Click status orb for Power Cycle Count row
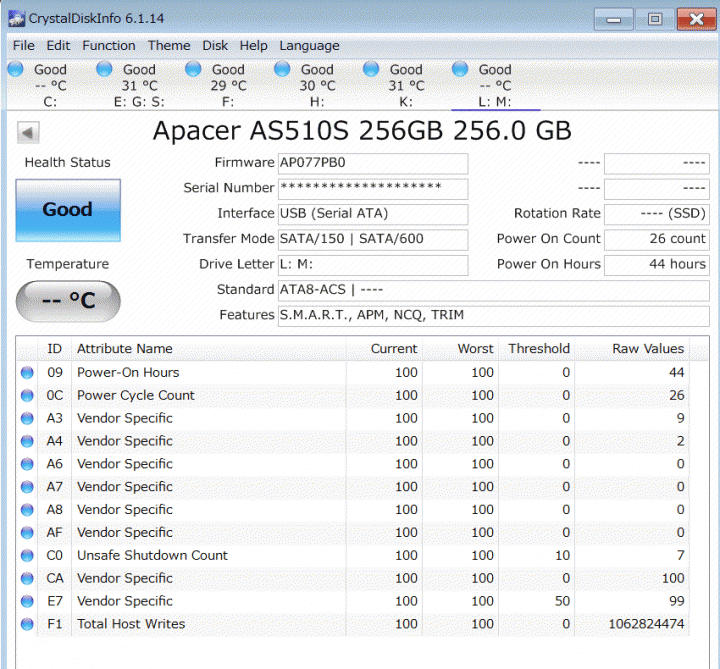 point(27,395)
